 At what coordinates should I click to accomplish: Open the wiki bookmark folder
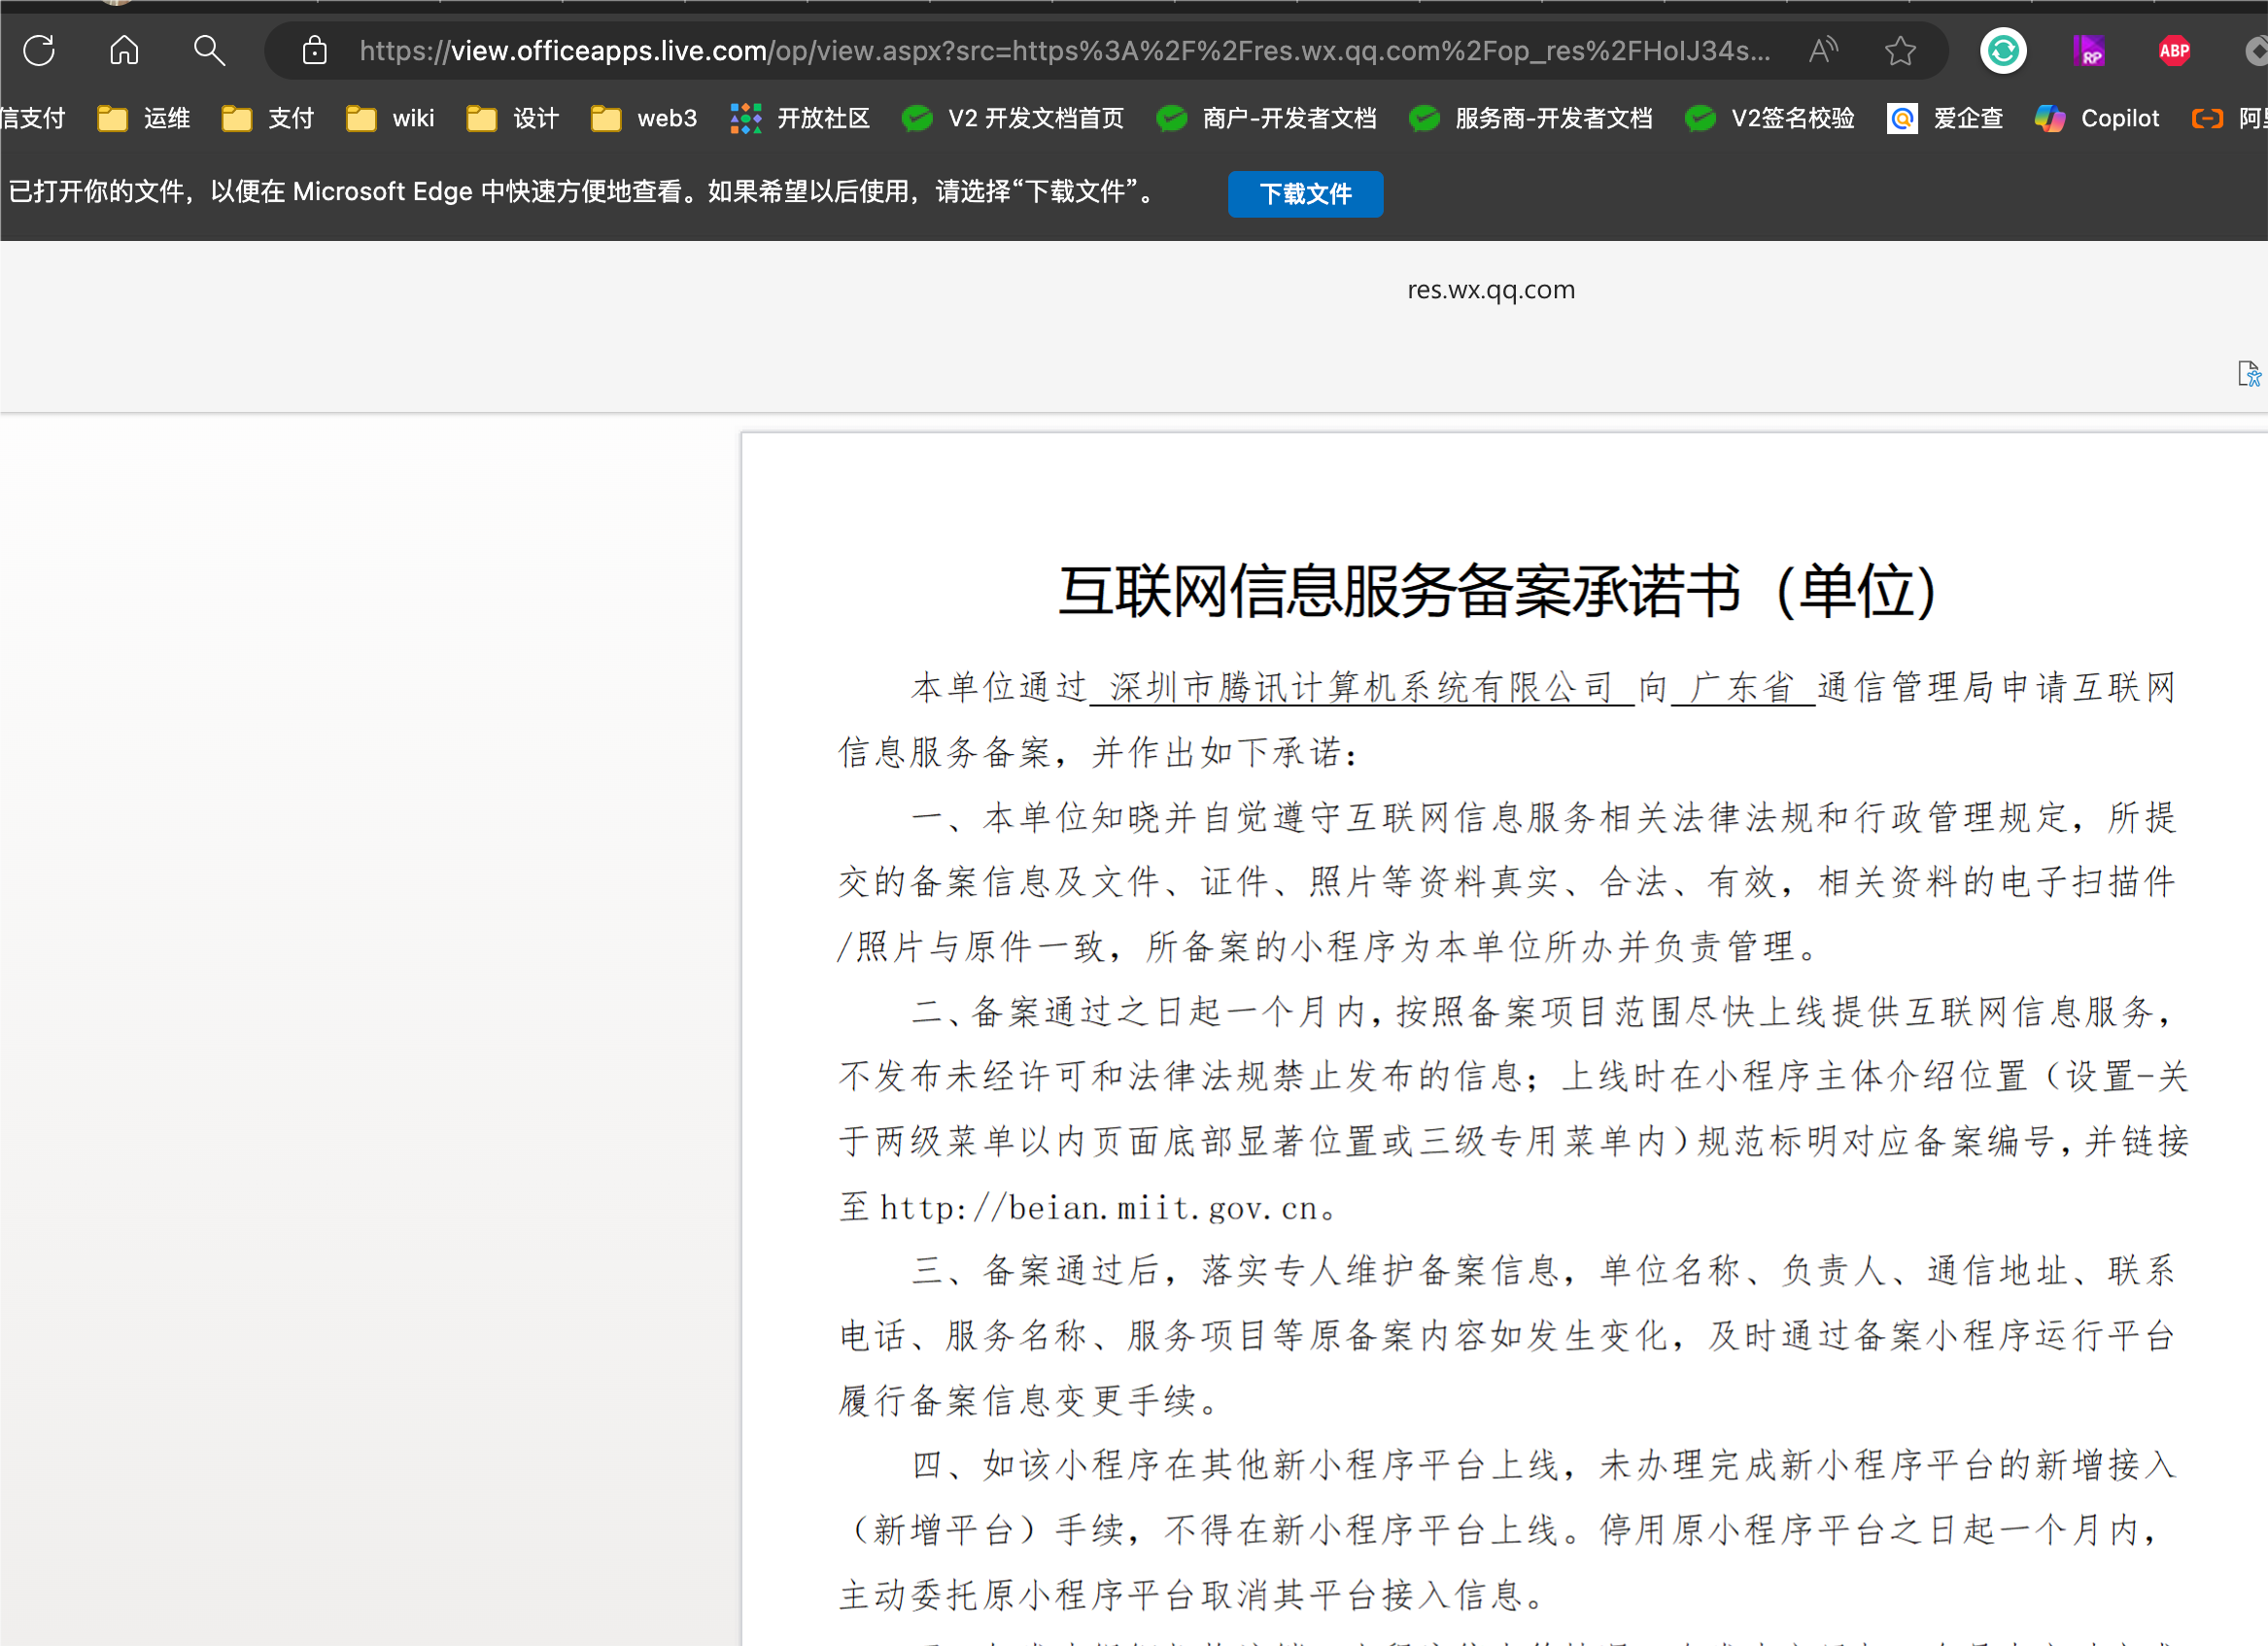coord(391,119)
